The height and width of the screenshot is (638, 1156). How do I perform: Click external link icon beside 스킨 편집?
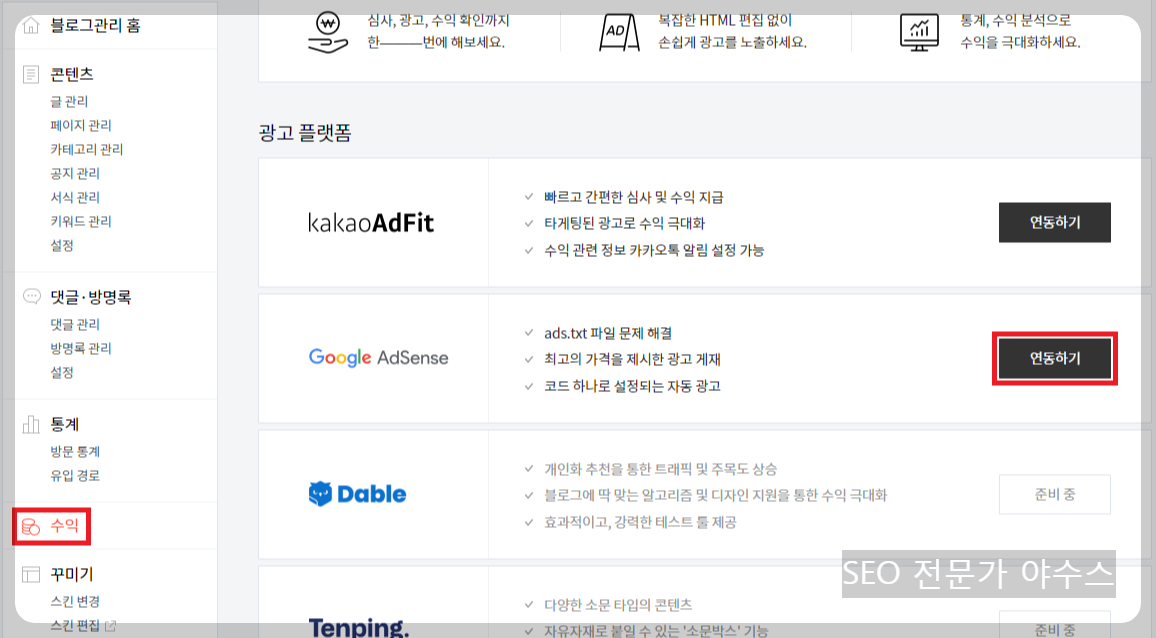111,626
